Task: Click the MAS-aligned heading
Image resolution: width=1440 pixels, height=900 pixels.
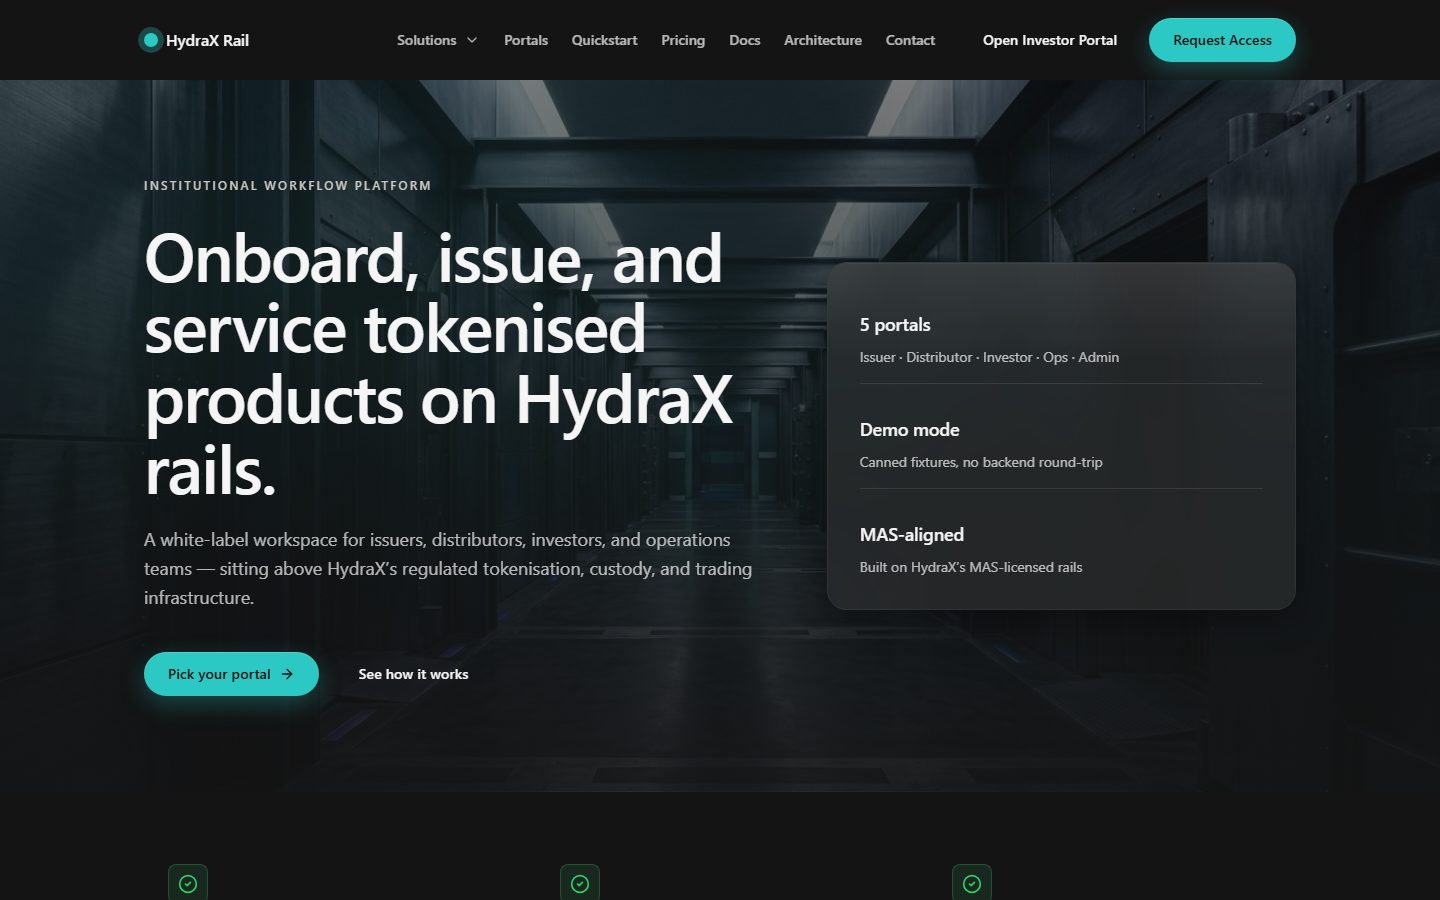Action: pyautogui.click(x=912, y=535)
